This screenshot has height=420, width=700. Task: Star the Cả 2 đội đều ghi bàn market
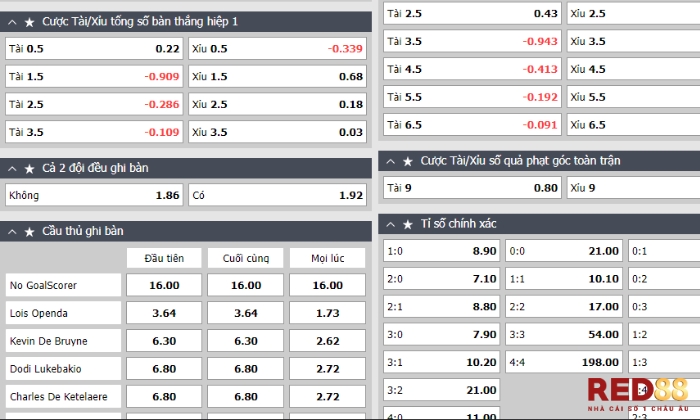pos(29,169)
